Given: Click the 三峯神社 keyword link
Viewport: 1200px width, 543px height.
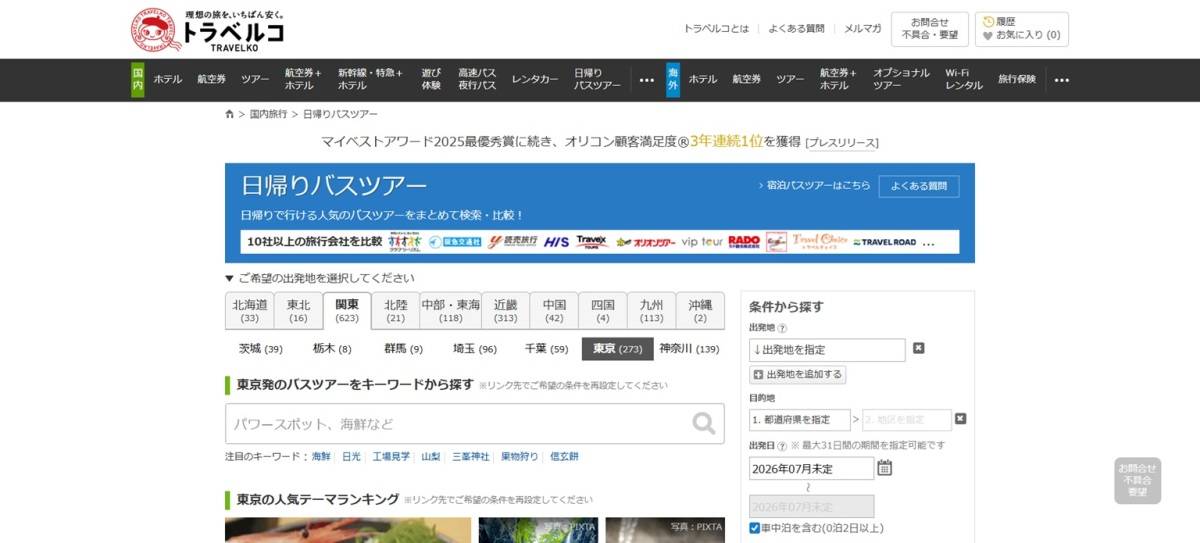Looking at the screenshot, I should point(471,456).
